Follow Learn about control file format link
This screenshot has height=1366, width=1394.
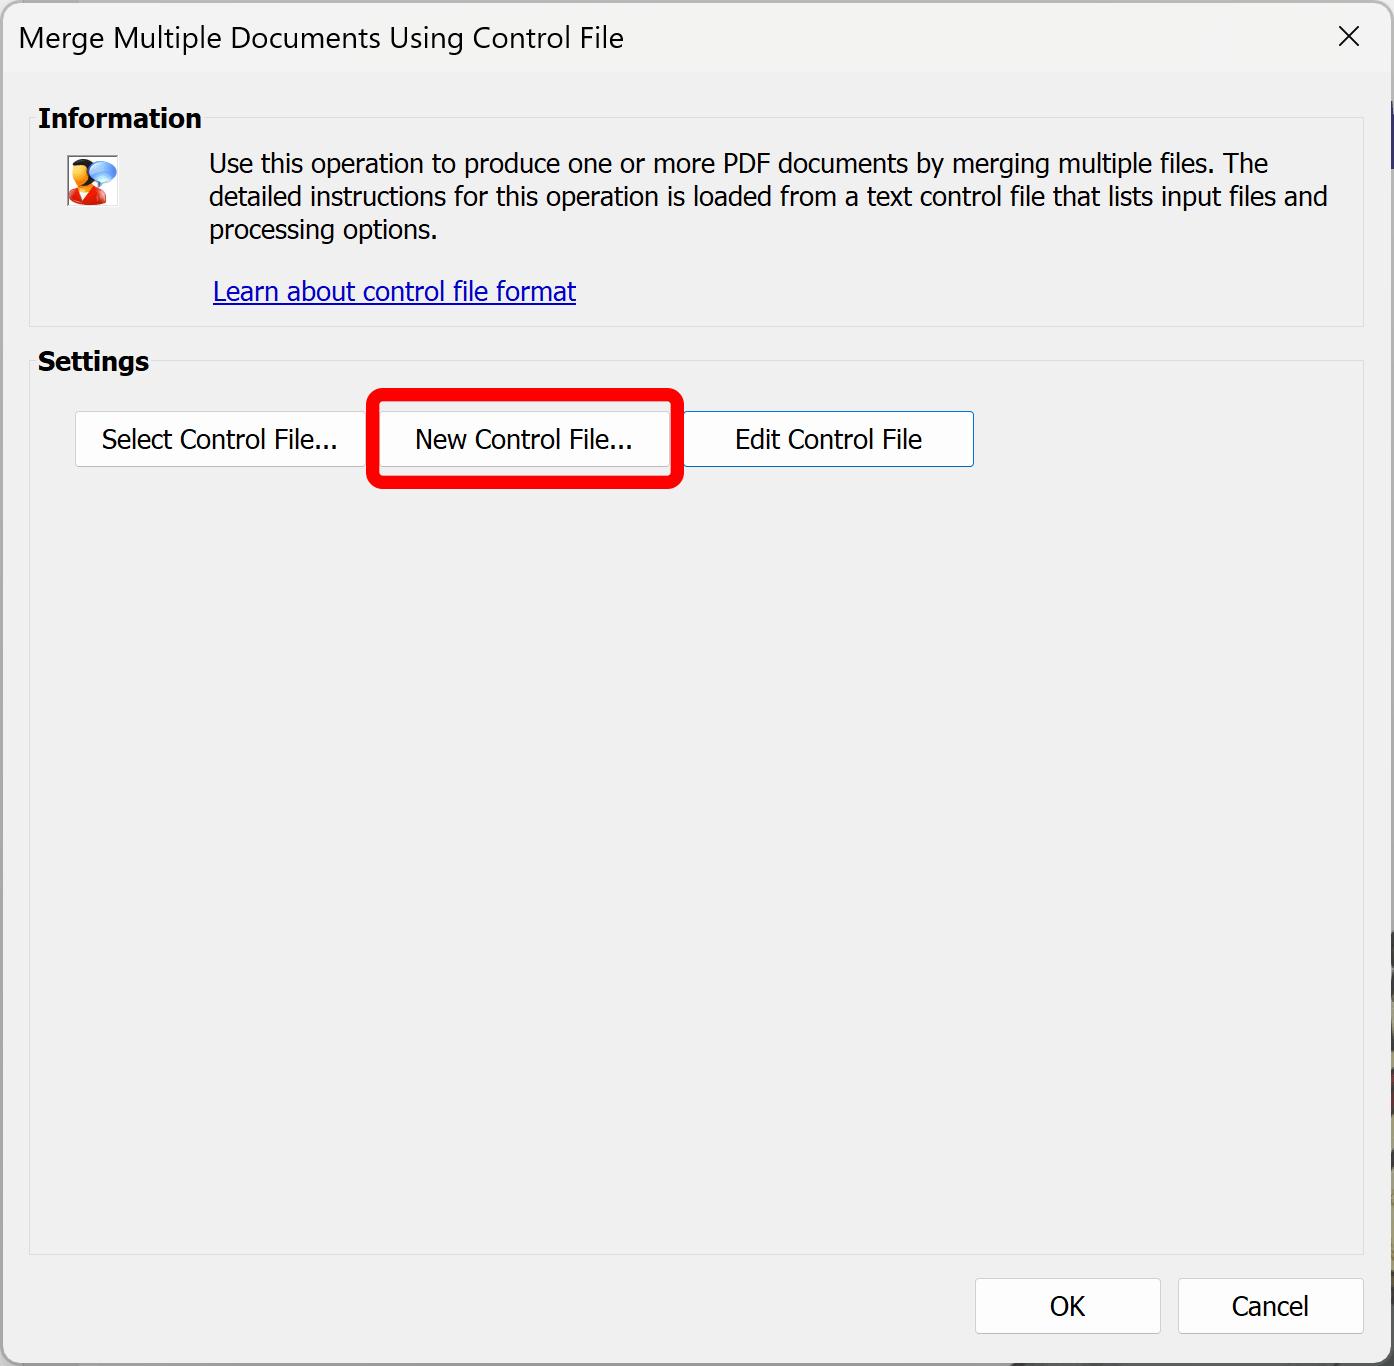394,291
